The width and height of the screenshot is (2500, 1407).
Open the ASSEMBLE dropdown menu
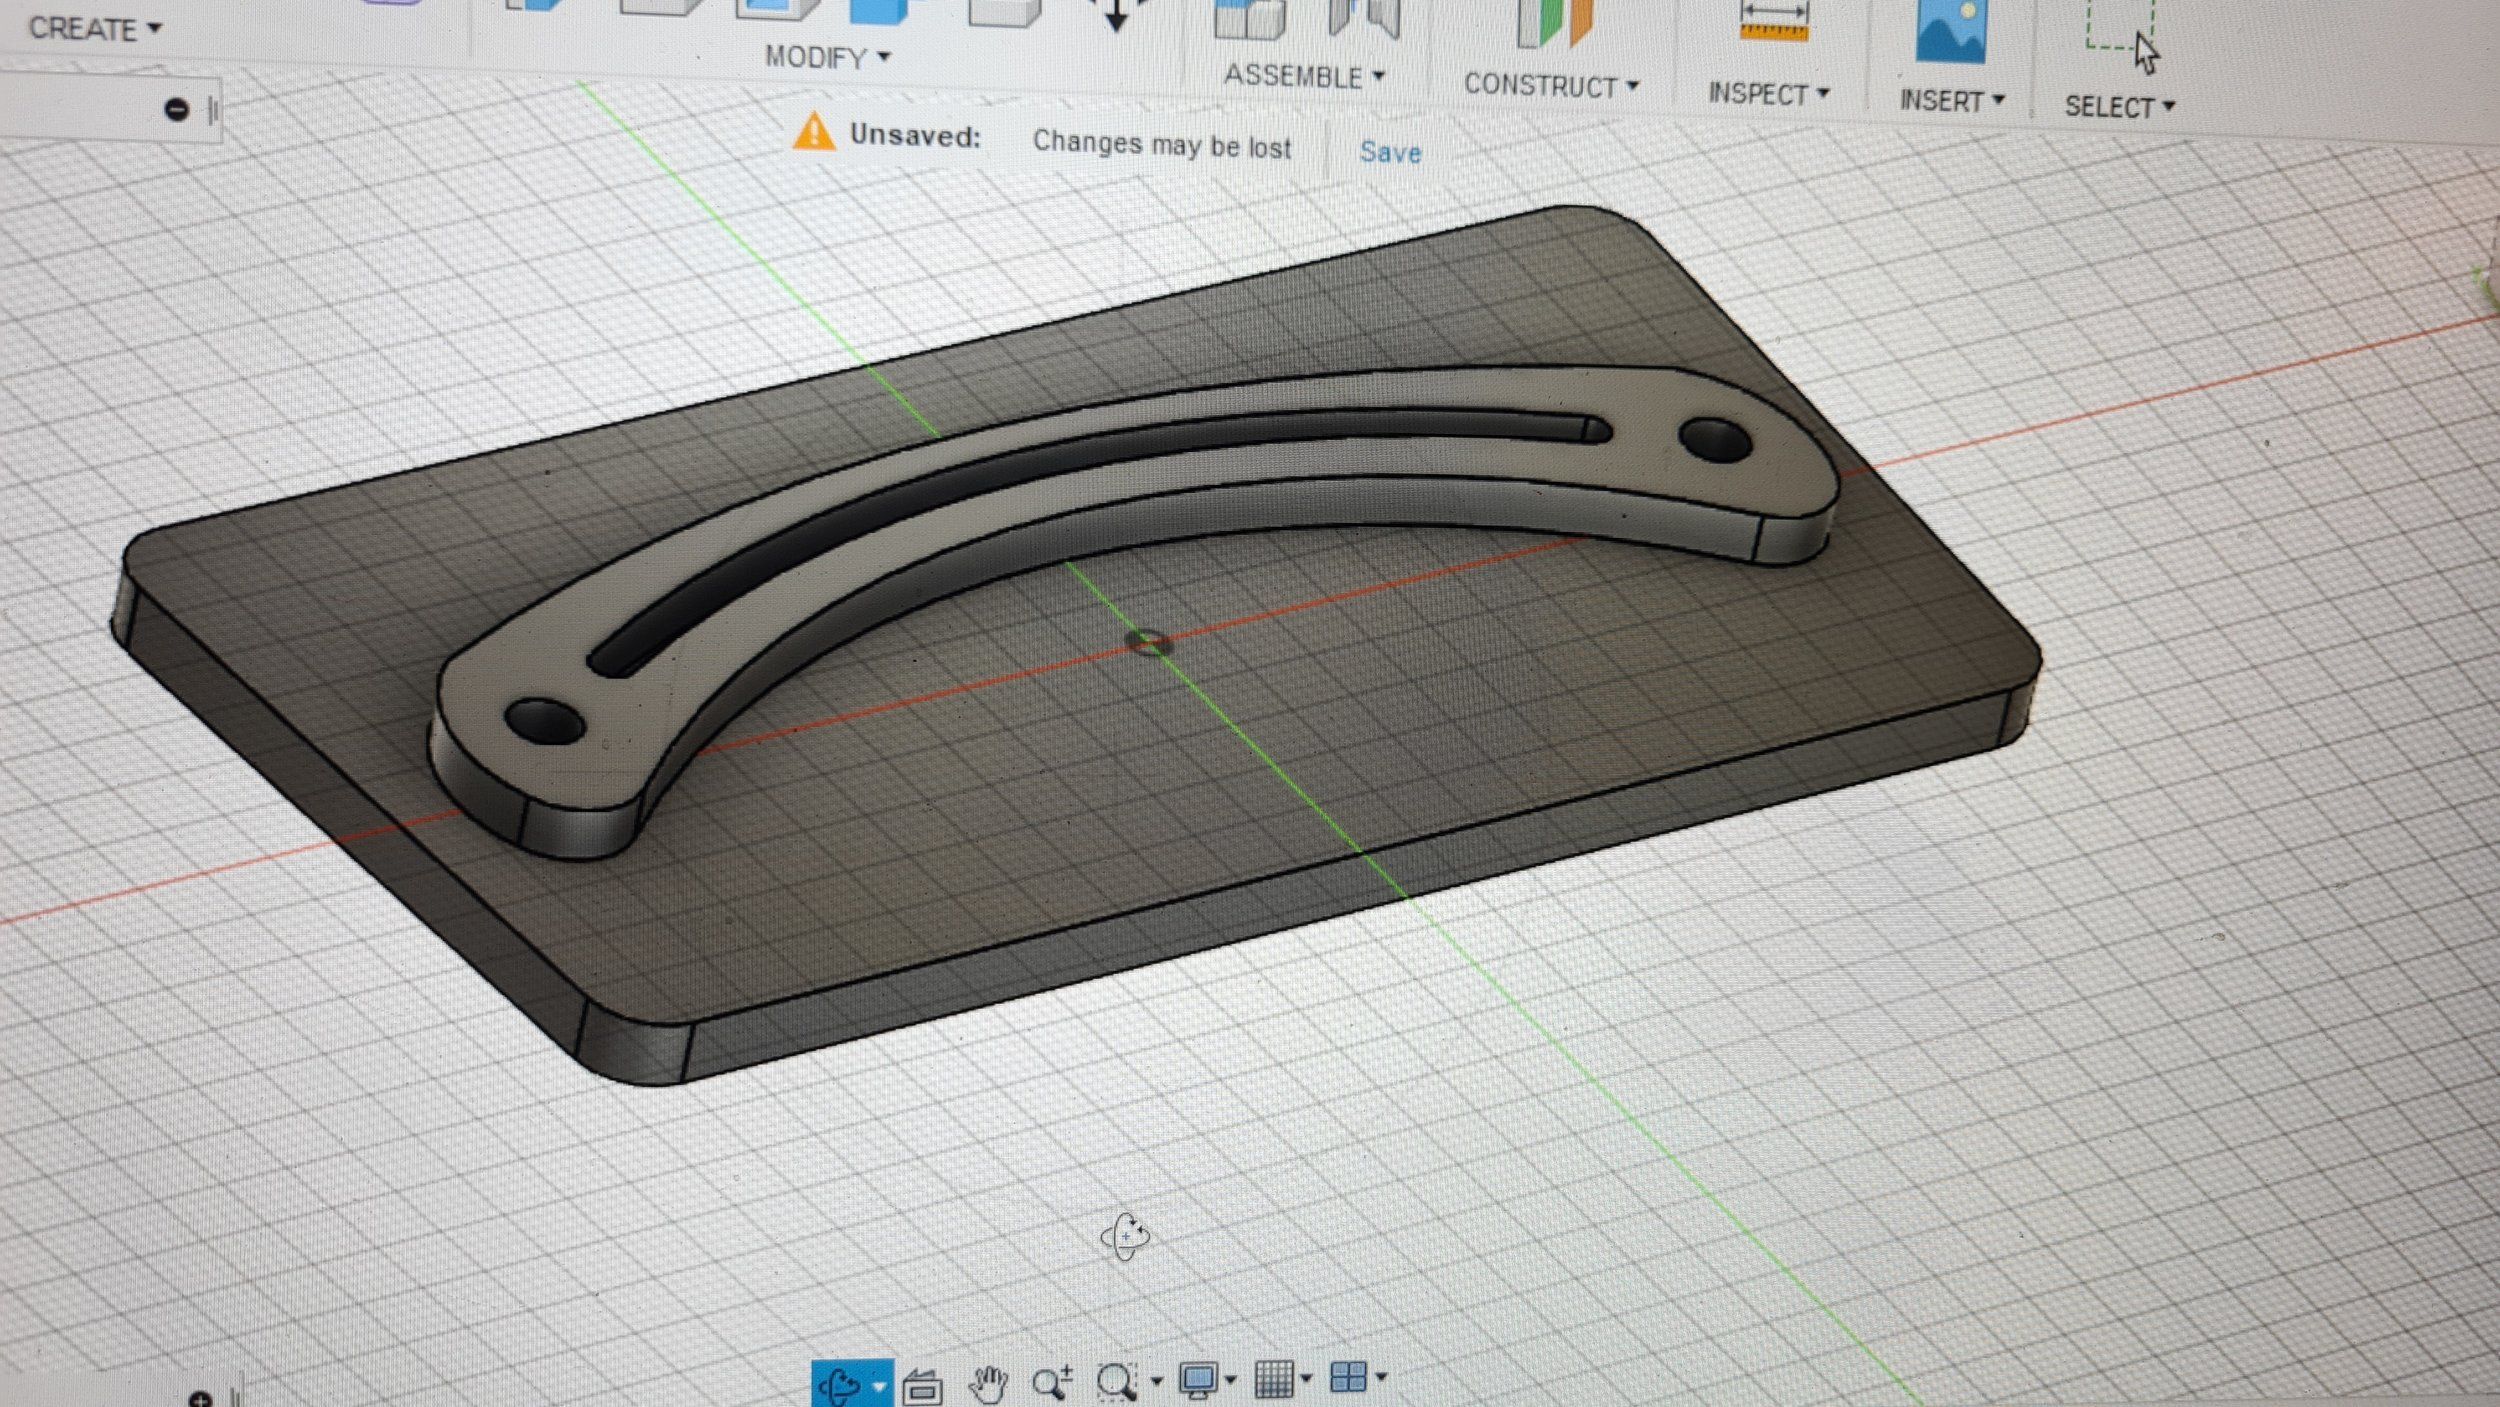point(1304,76)
